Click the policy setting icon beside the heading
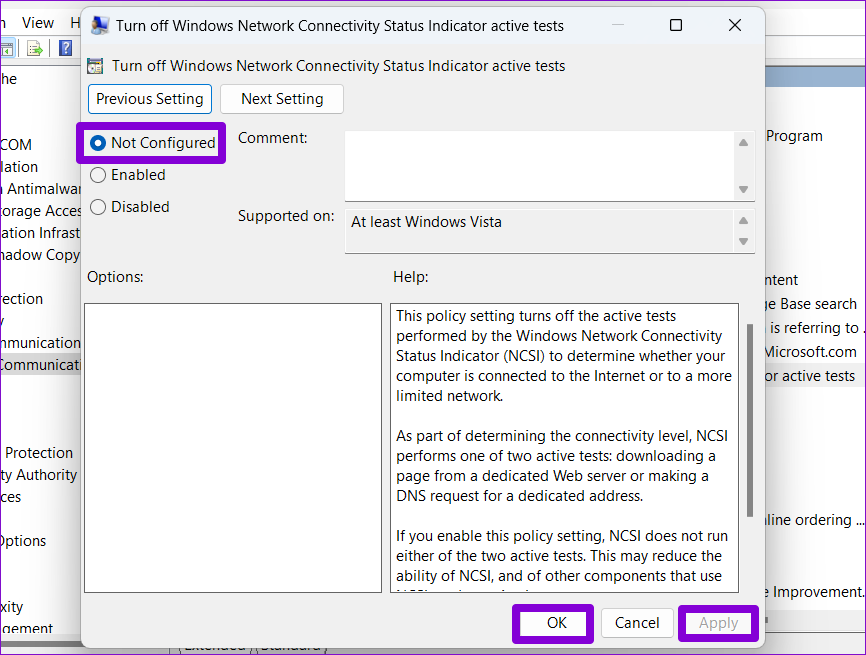 (x=95, y=66)
